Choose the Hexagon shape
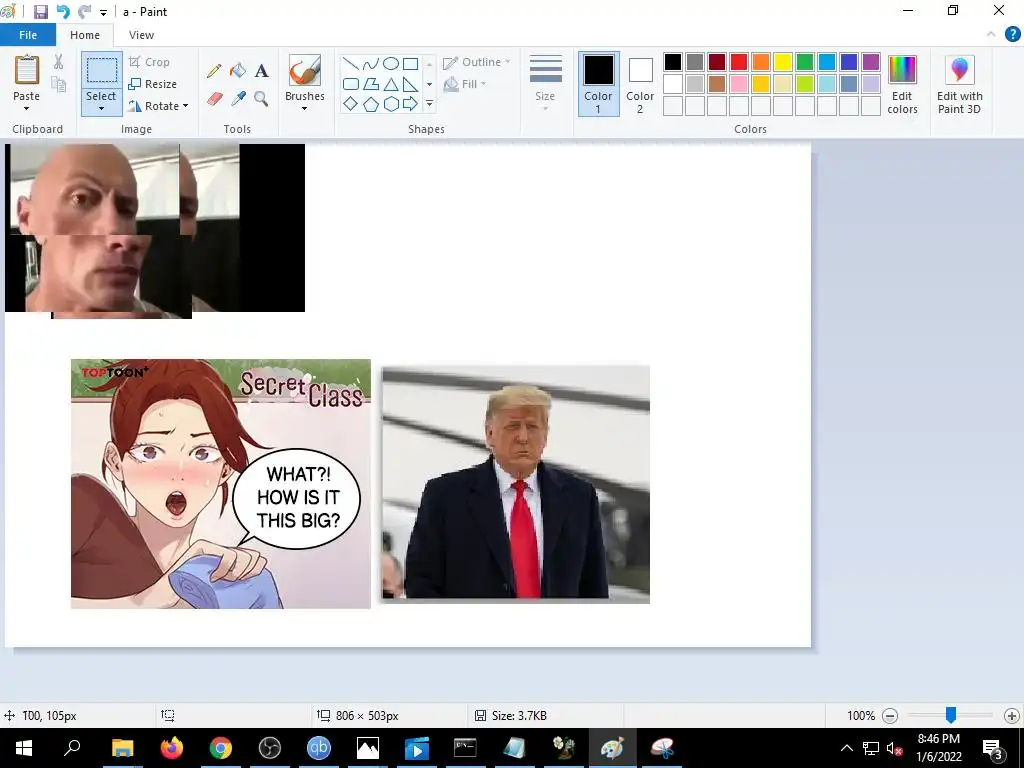1024x768 pixels. [x=391, y=104]
